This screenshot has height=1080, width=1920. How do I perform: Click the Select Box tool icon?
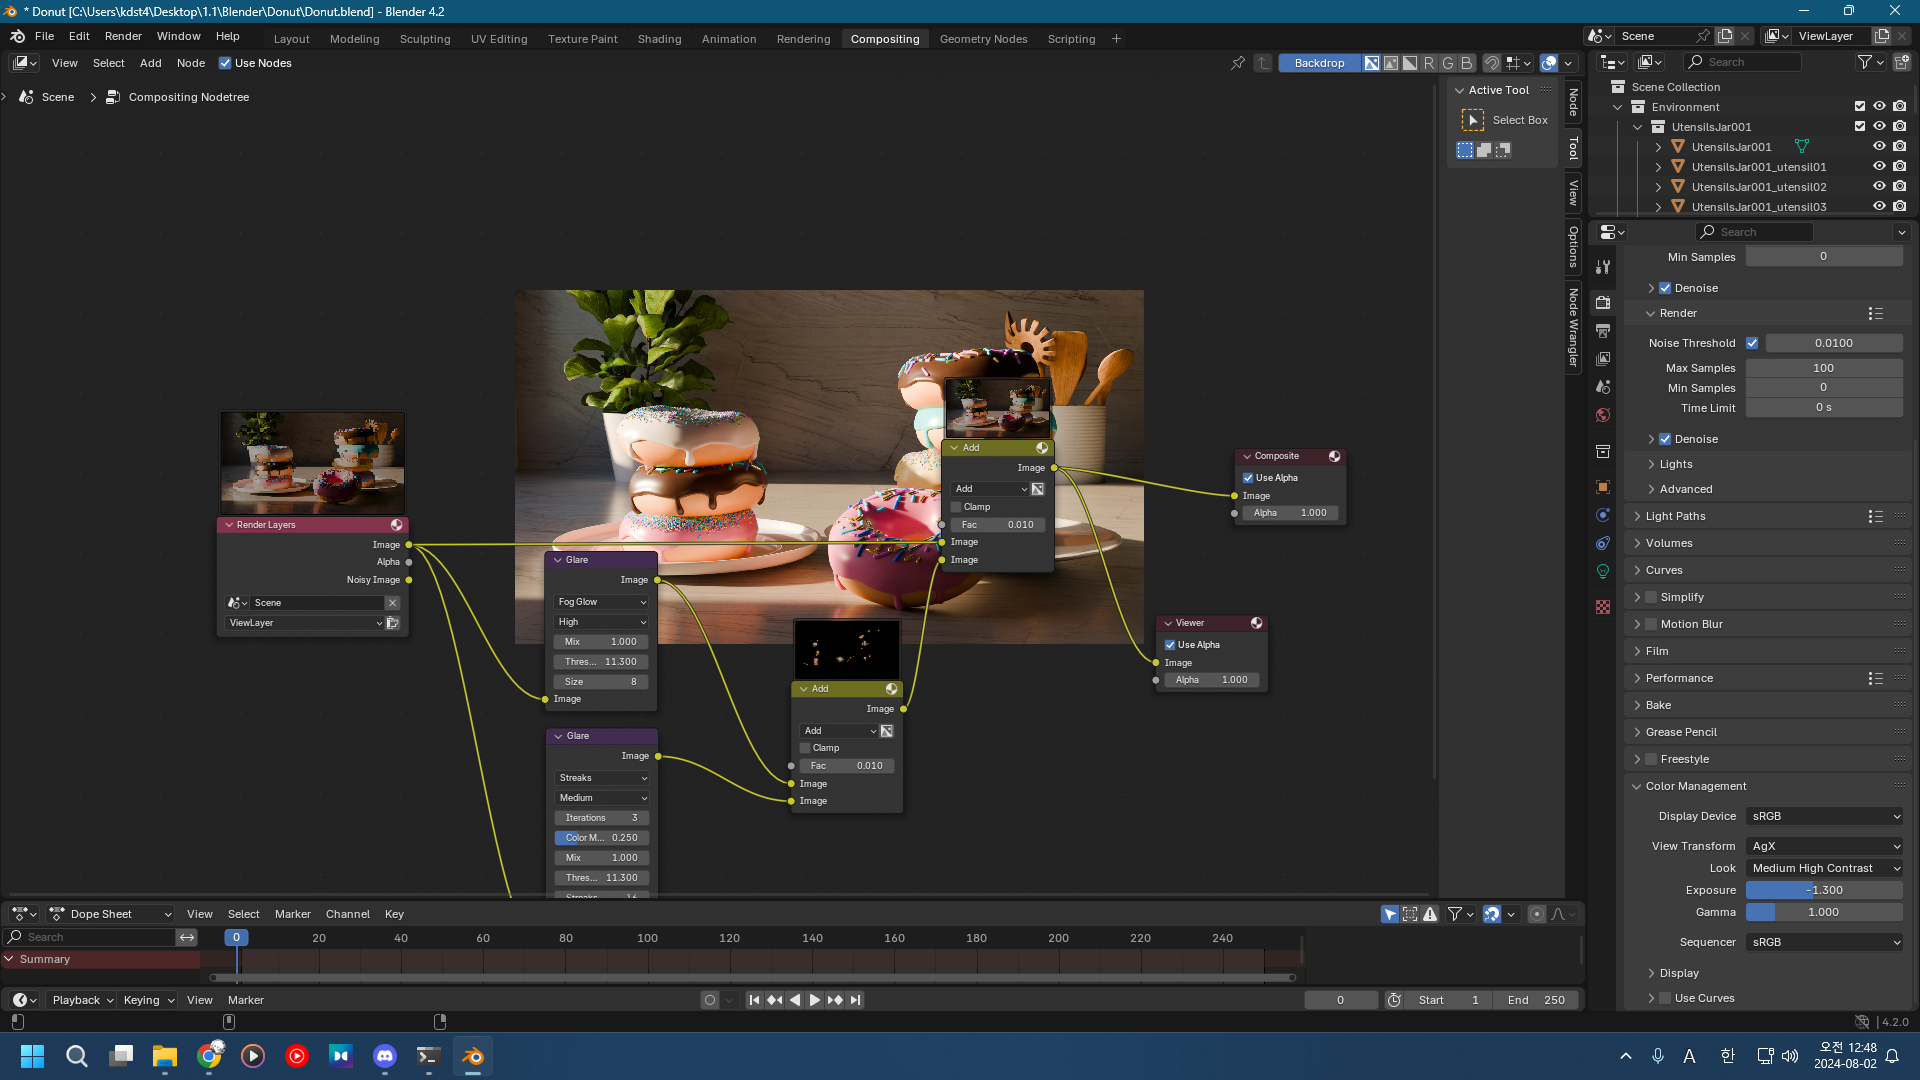[1473, 120]
